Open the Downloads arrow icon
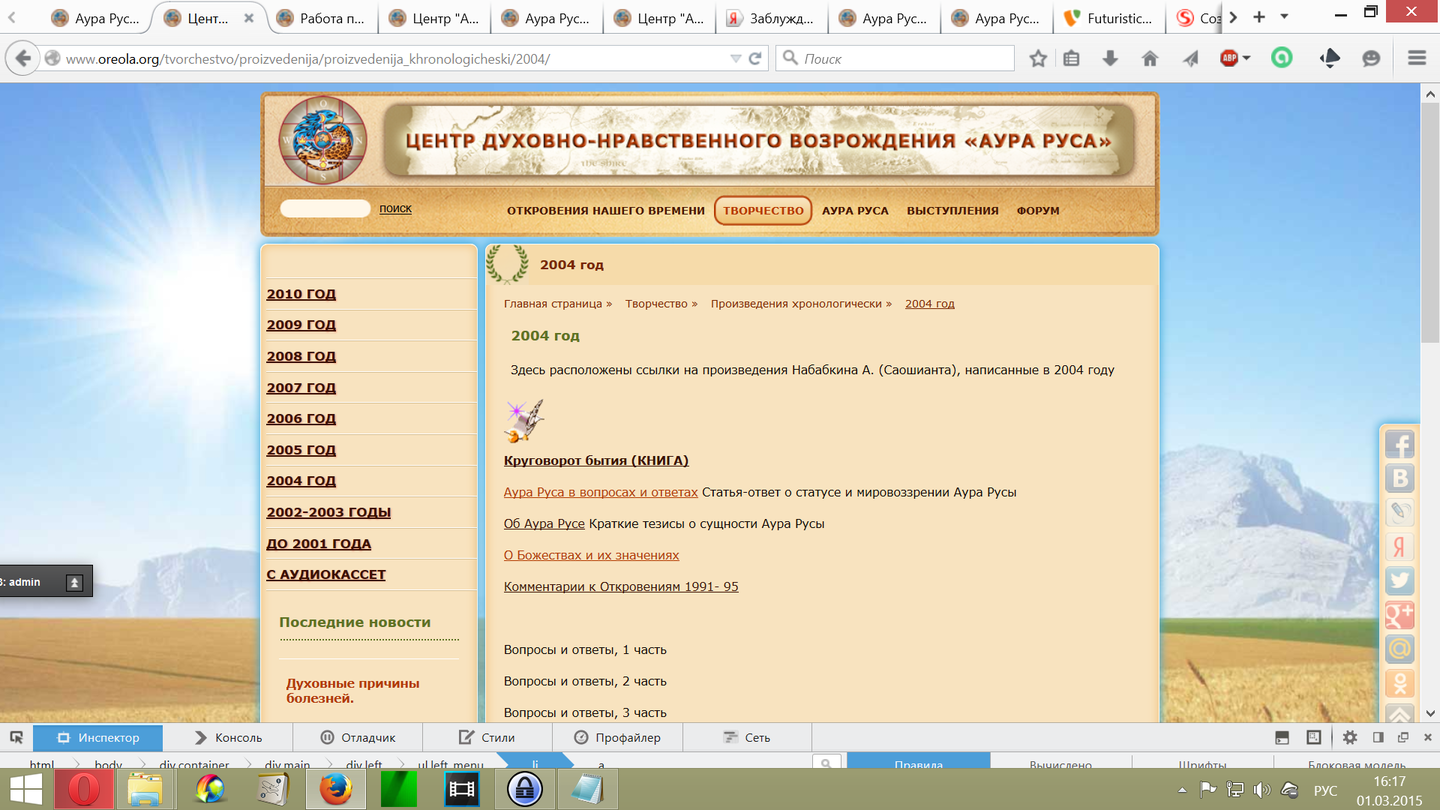This screenshot has width=1440, height=810. tap(1110, 59)
